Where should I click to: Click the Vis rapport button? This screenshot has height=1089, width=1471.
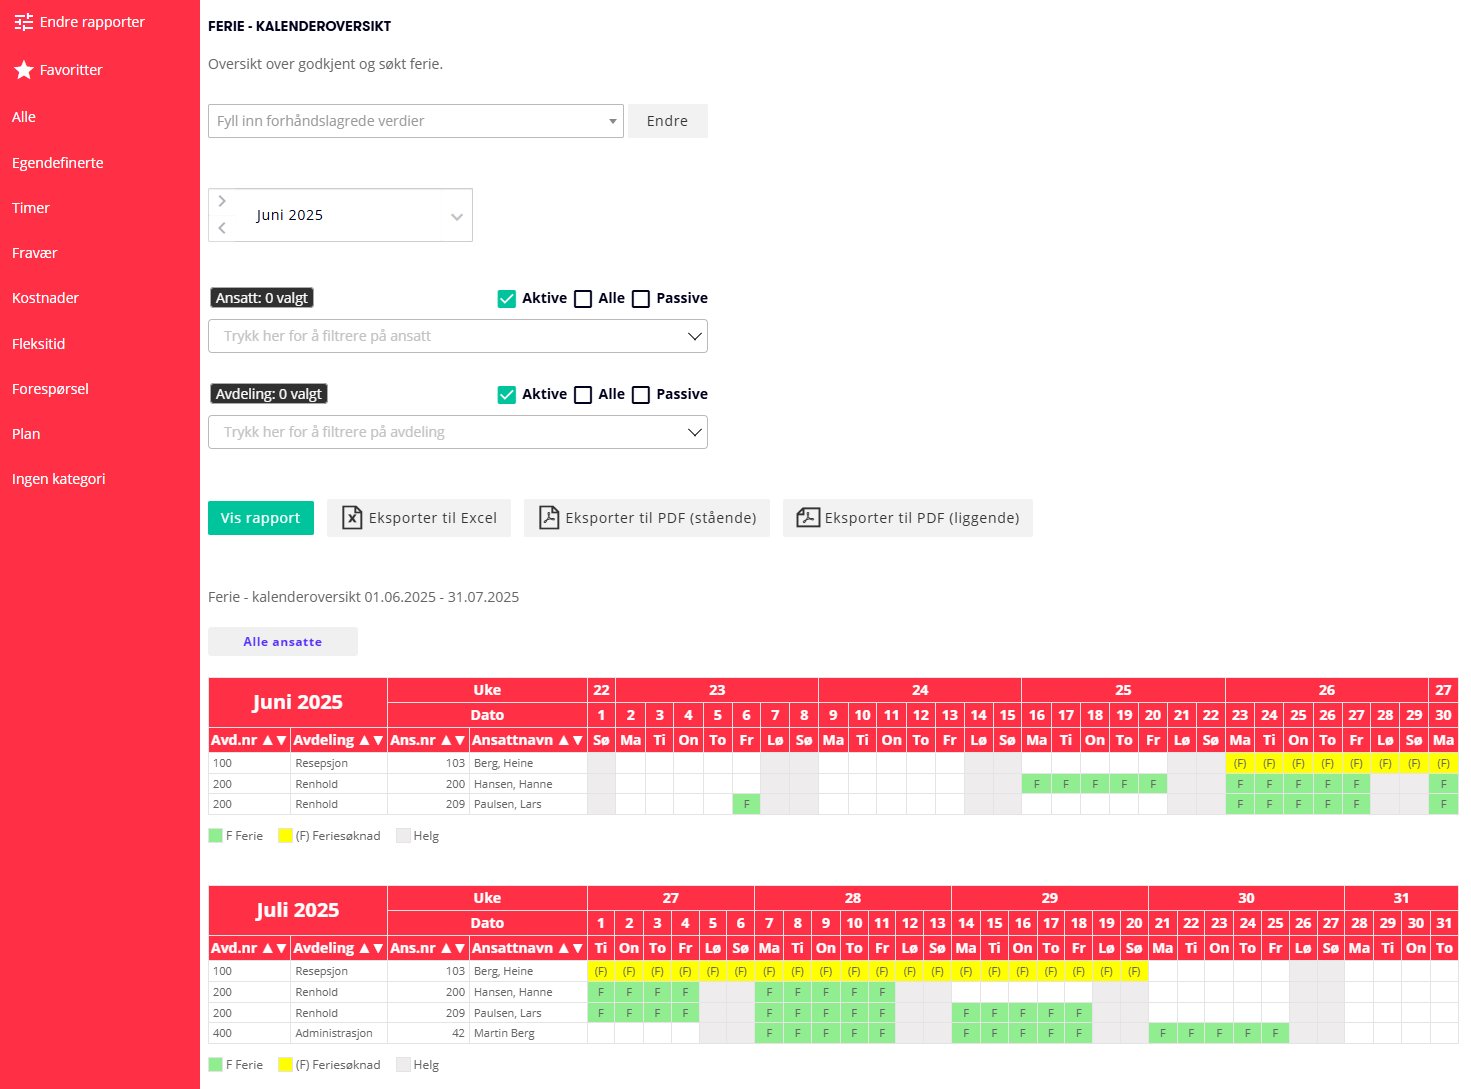tap(261, 518)
